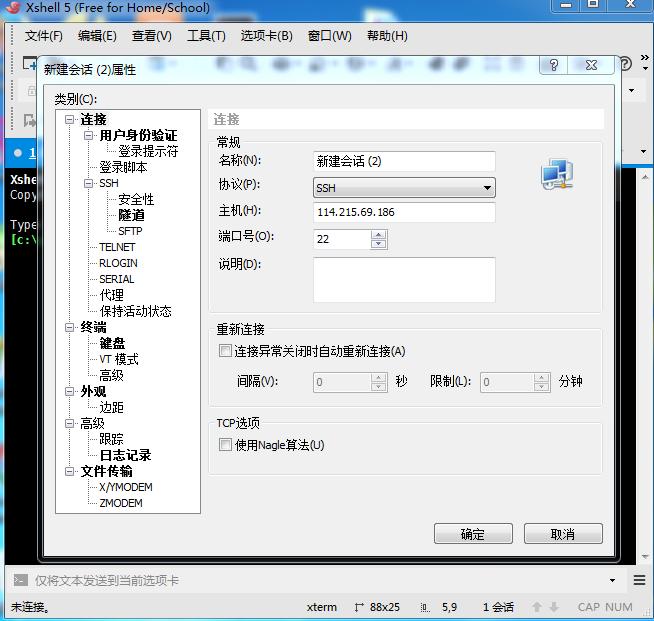Open the 选项卡(B) menu
The height and width of the screenshot is (621, 654).
pos(267,36)
